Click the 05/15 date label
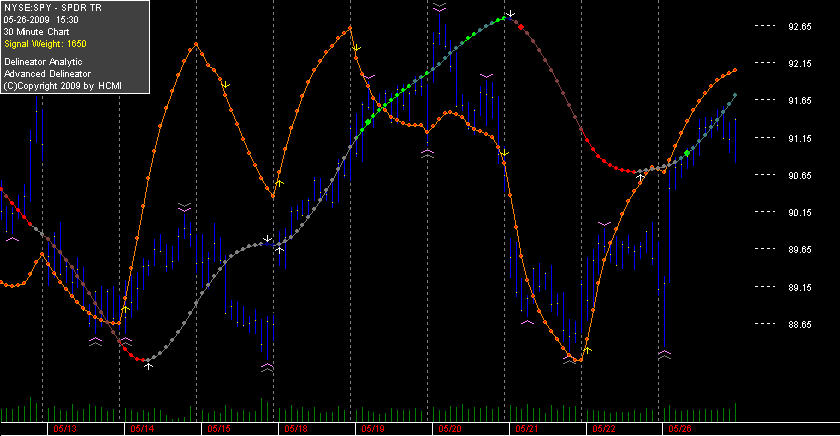 219,429
